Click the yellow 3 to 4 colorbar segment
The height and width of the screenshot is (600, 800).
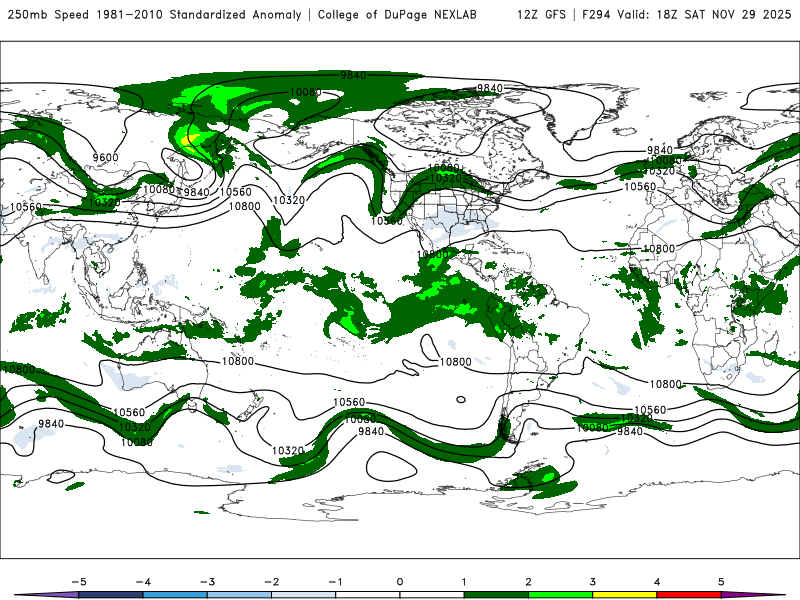click(x=624, y=595)
